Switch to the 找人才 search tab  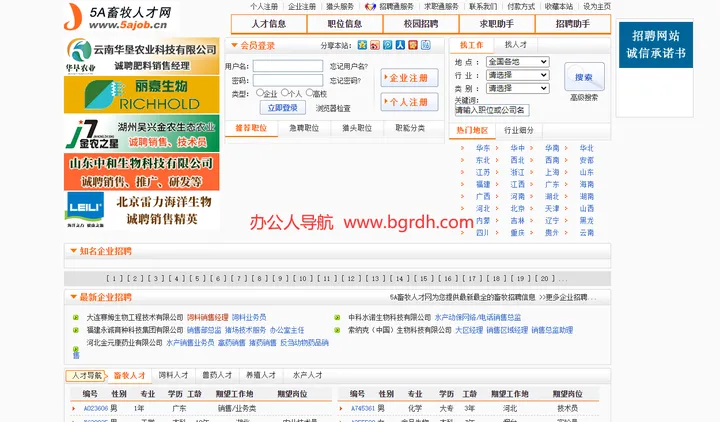[516, 45]
